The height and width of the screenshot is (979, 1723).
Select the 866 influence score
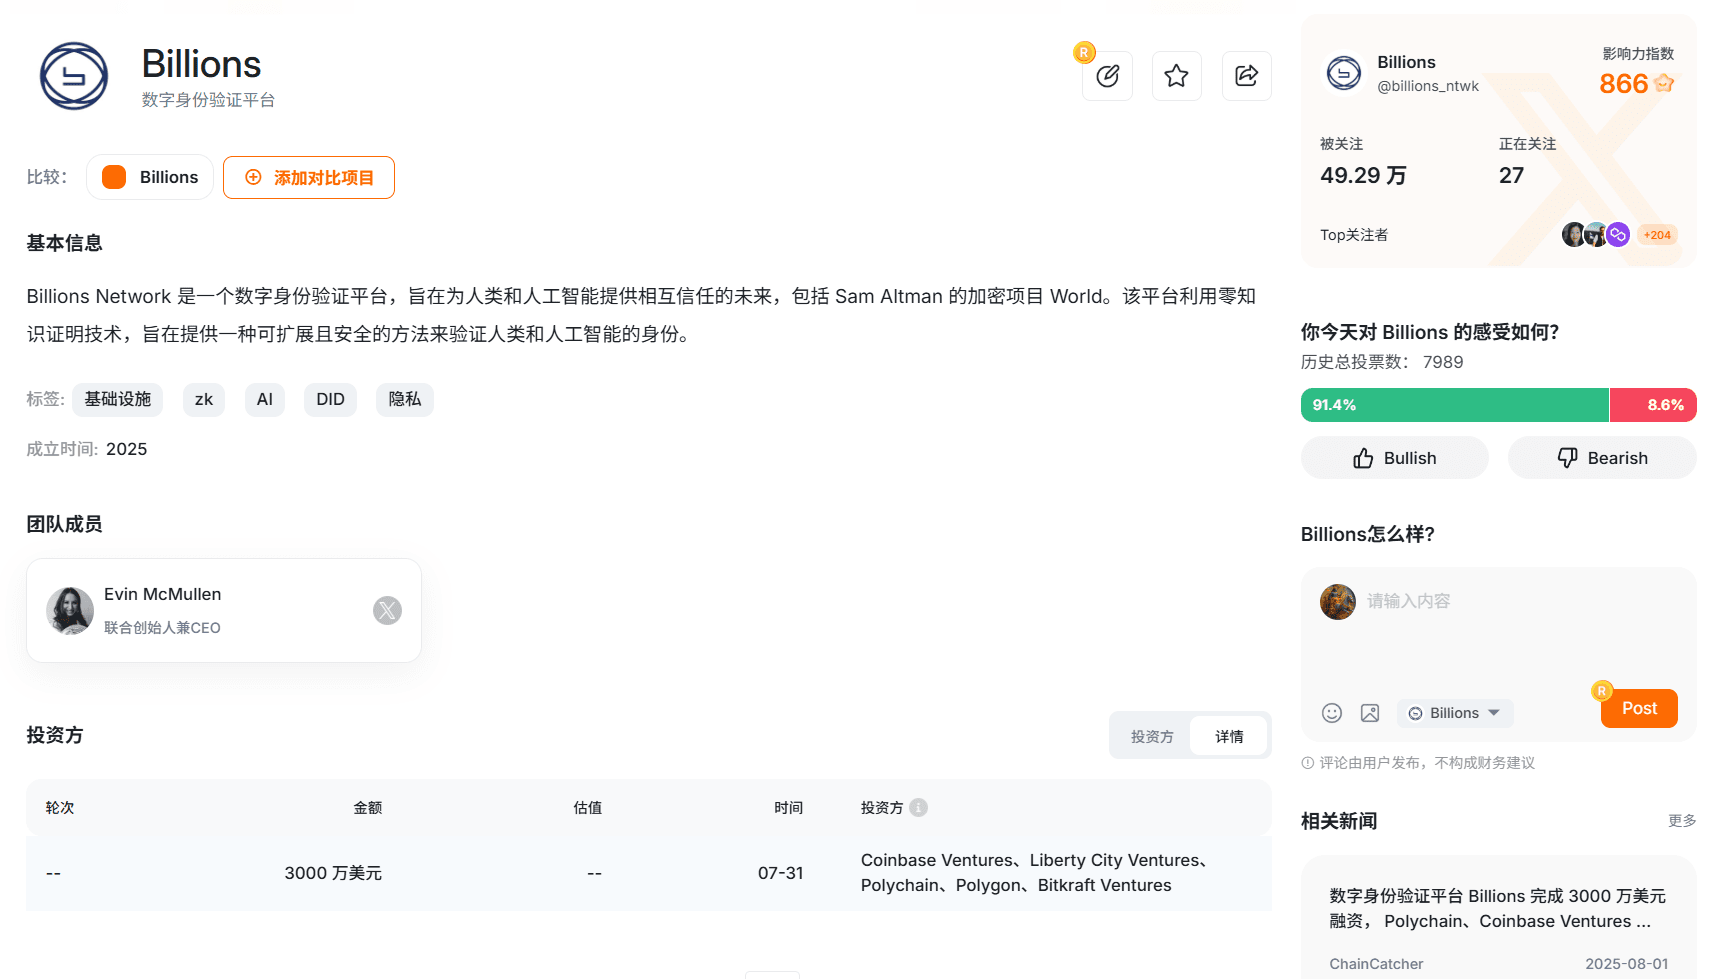pyautogui.click(x=1623, y=84)
